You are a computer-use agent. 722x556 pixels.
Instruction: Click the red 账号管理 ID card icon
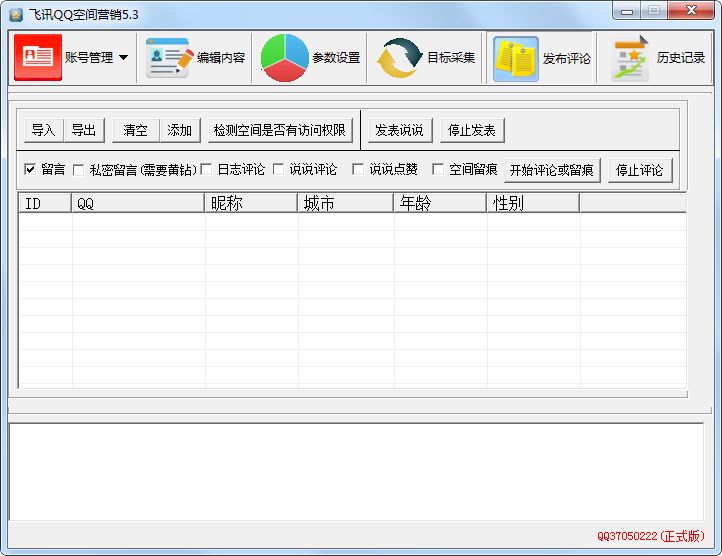(38, 58)
